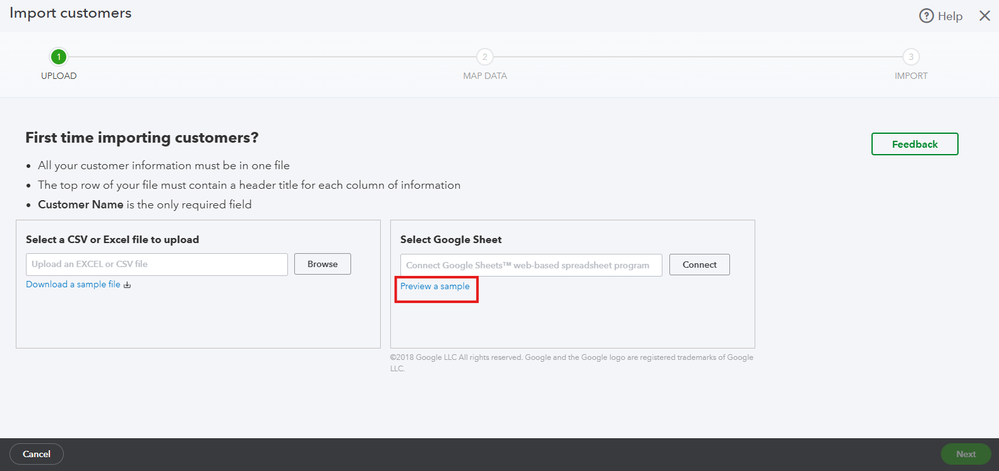The width and height of the screenshot is (999, 471).
Task: Open the Download a sample file link
Action: 73,285
